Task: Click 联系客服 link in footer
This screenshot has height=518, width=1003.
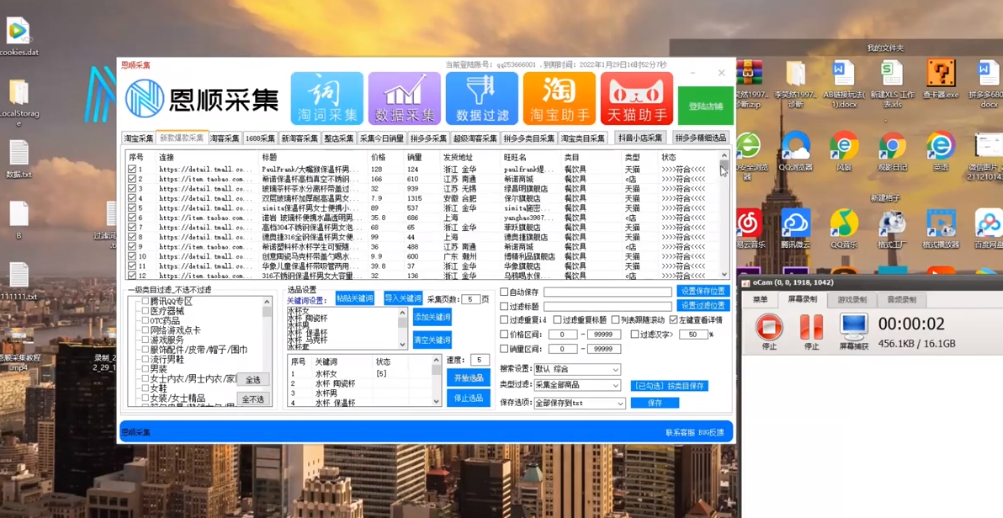Action: pos(681,432)
